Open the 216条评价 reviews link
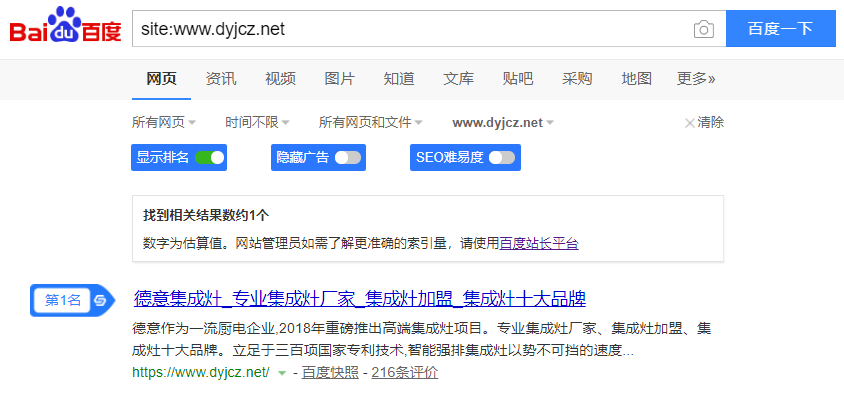844x408 pixels. pos(405,372)
